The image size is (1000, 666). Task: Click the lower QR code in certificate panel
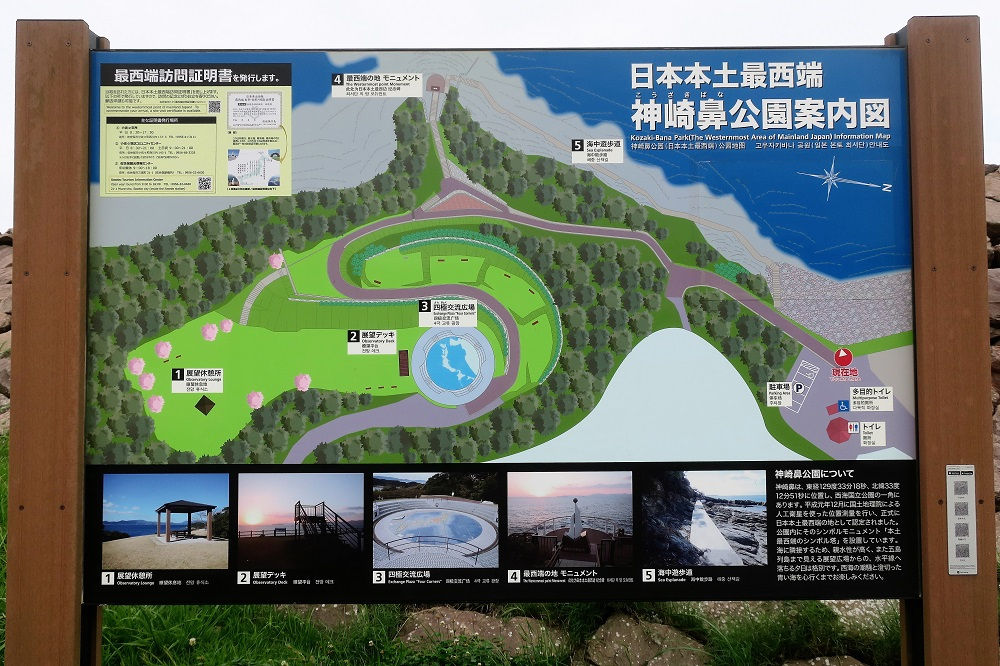[204, 184]
